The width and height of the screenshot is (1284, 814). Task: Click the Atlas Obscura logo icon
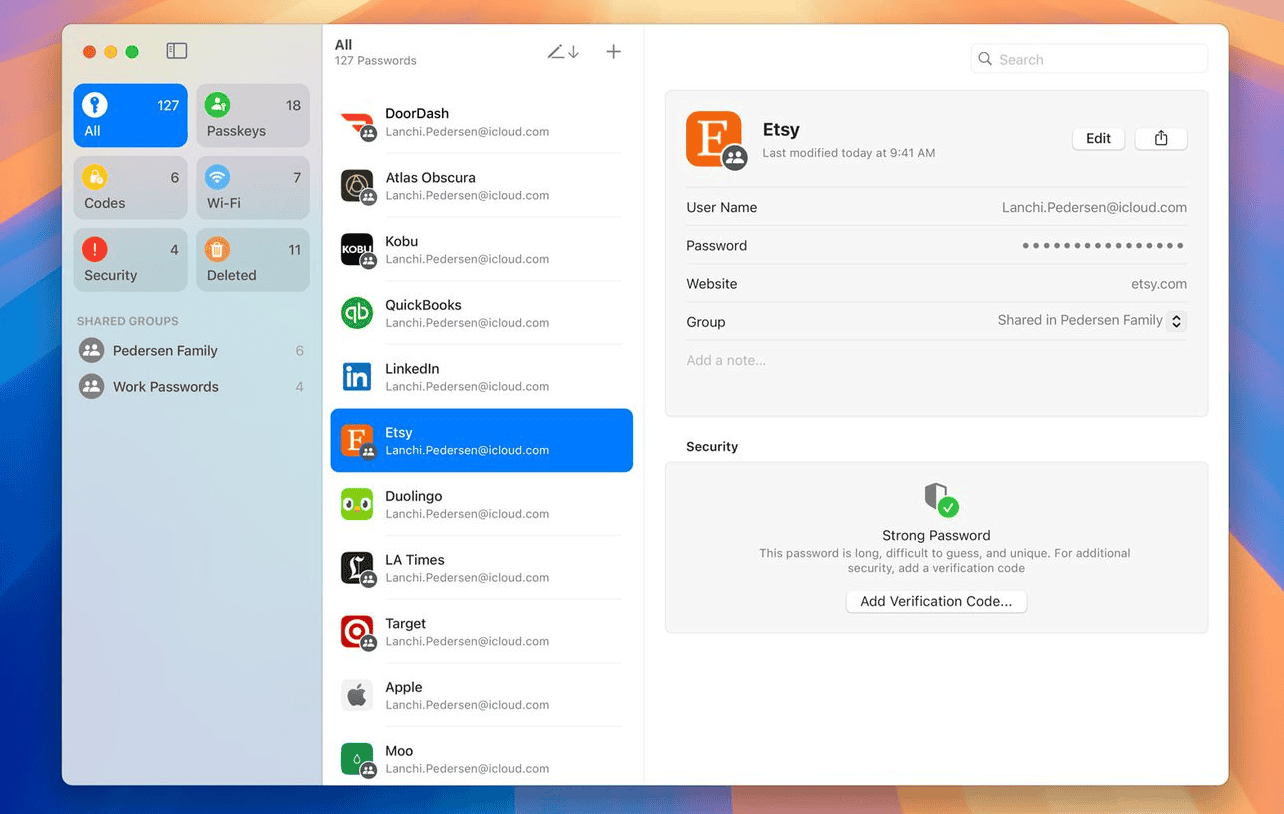[x=357, y=186]
